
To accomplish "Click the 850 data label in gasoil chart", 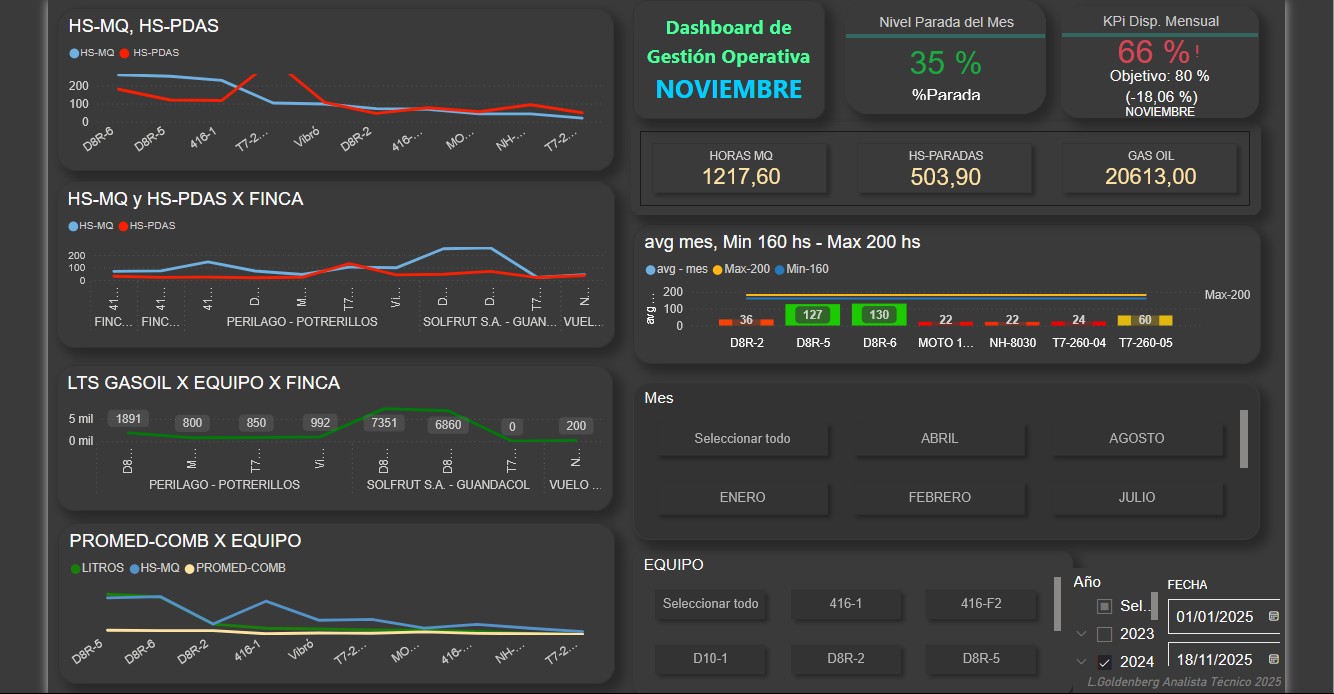I will pyautogui.click(x=256, y=423).
